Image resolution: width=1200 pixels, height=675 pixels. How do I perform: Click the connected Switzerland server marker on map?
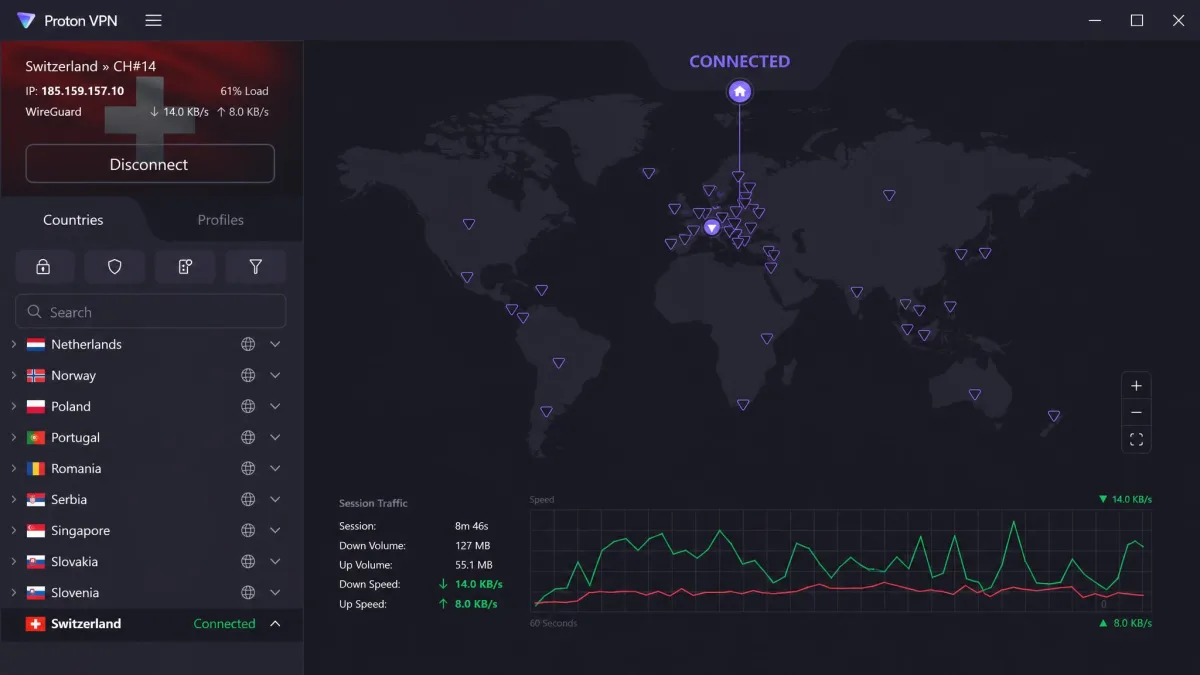pyautogui.click(x=712, y=227)
